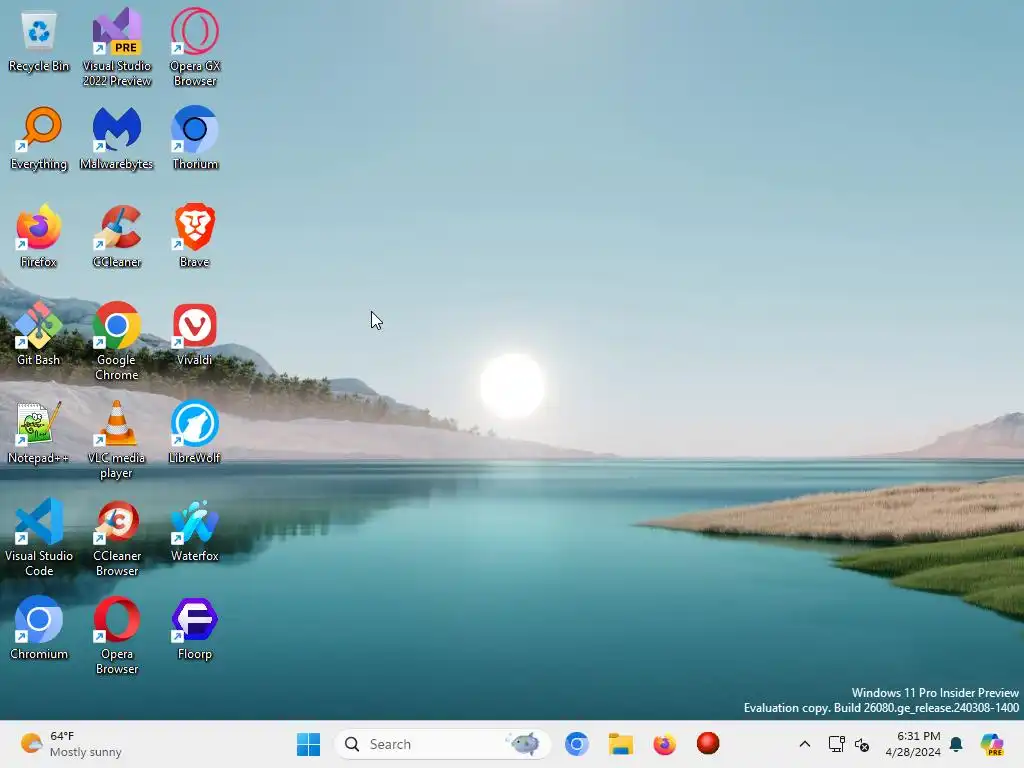This screenshot has width=1024, height=768.
Task: Open File Explorer from the taskbar
Action: click(x=620, y=744)
